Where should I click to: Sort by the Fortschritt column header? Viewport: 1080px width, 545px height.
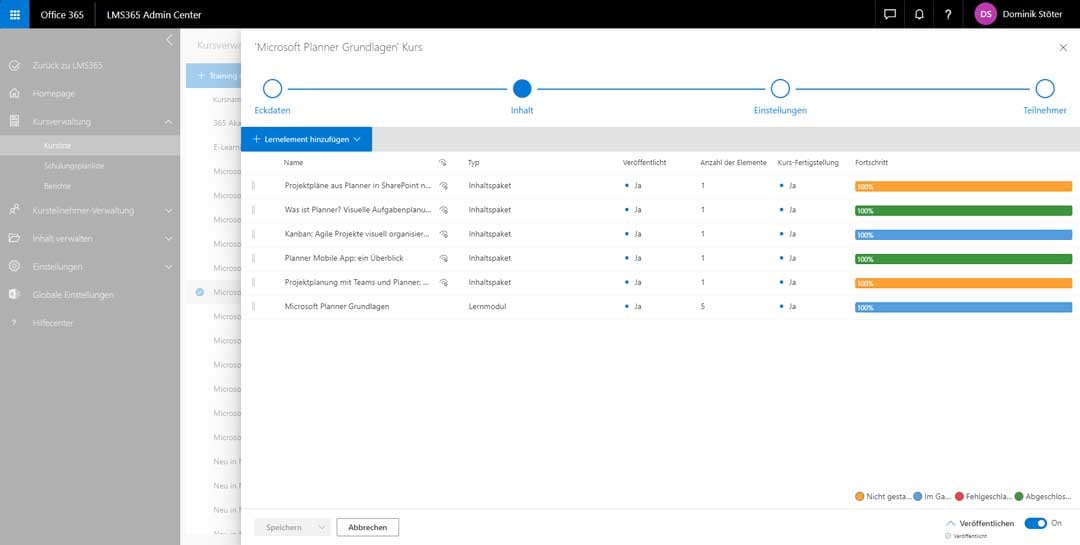pyautogui.click(x=871, y=163)
